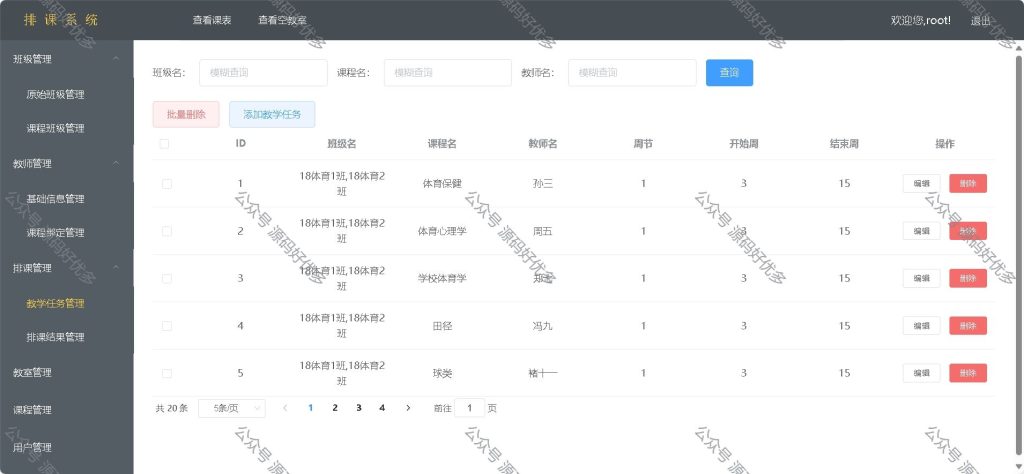Go to page 2 in pagination

click(335, 408)
